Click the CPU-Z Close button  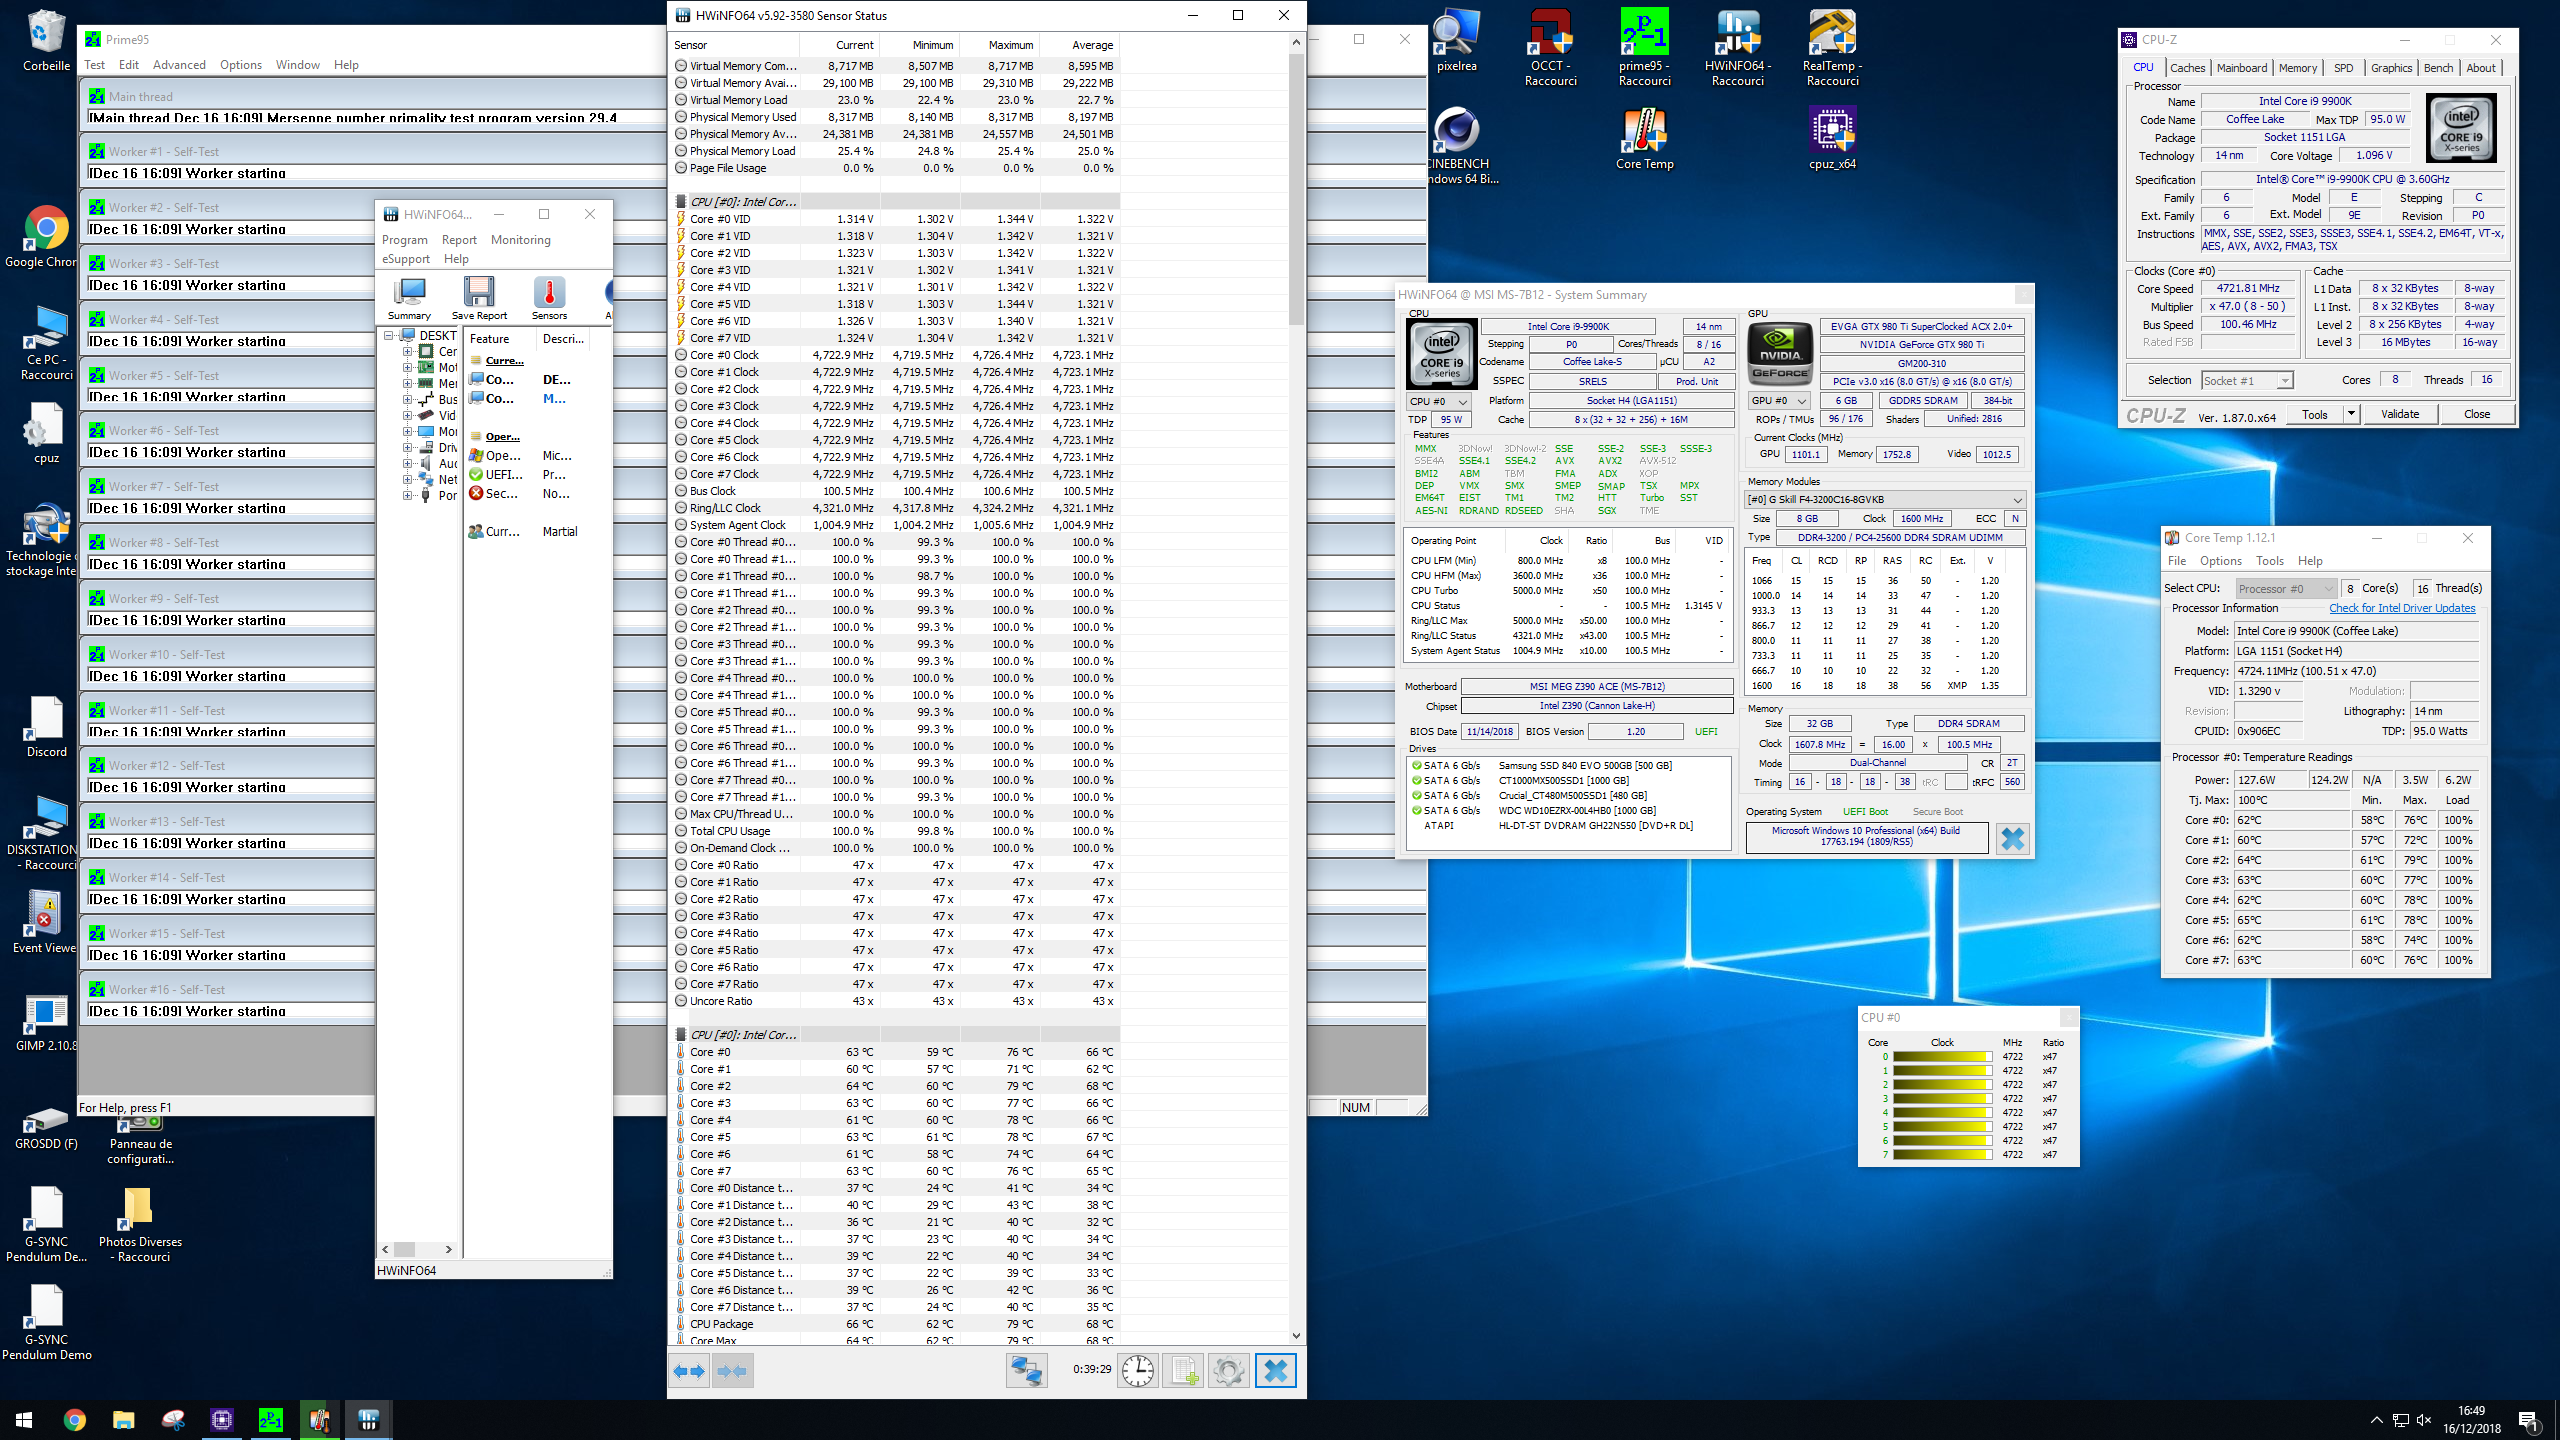[2476, 414]
